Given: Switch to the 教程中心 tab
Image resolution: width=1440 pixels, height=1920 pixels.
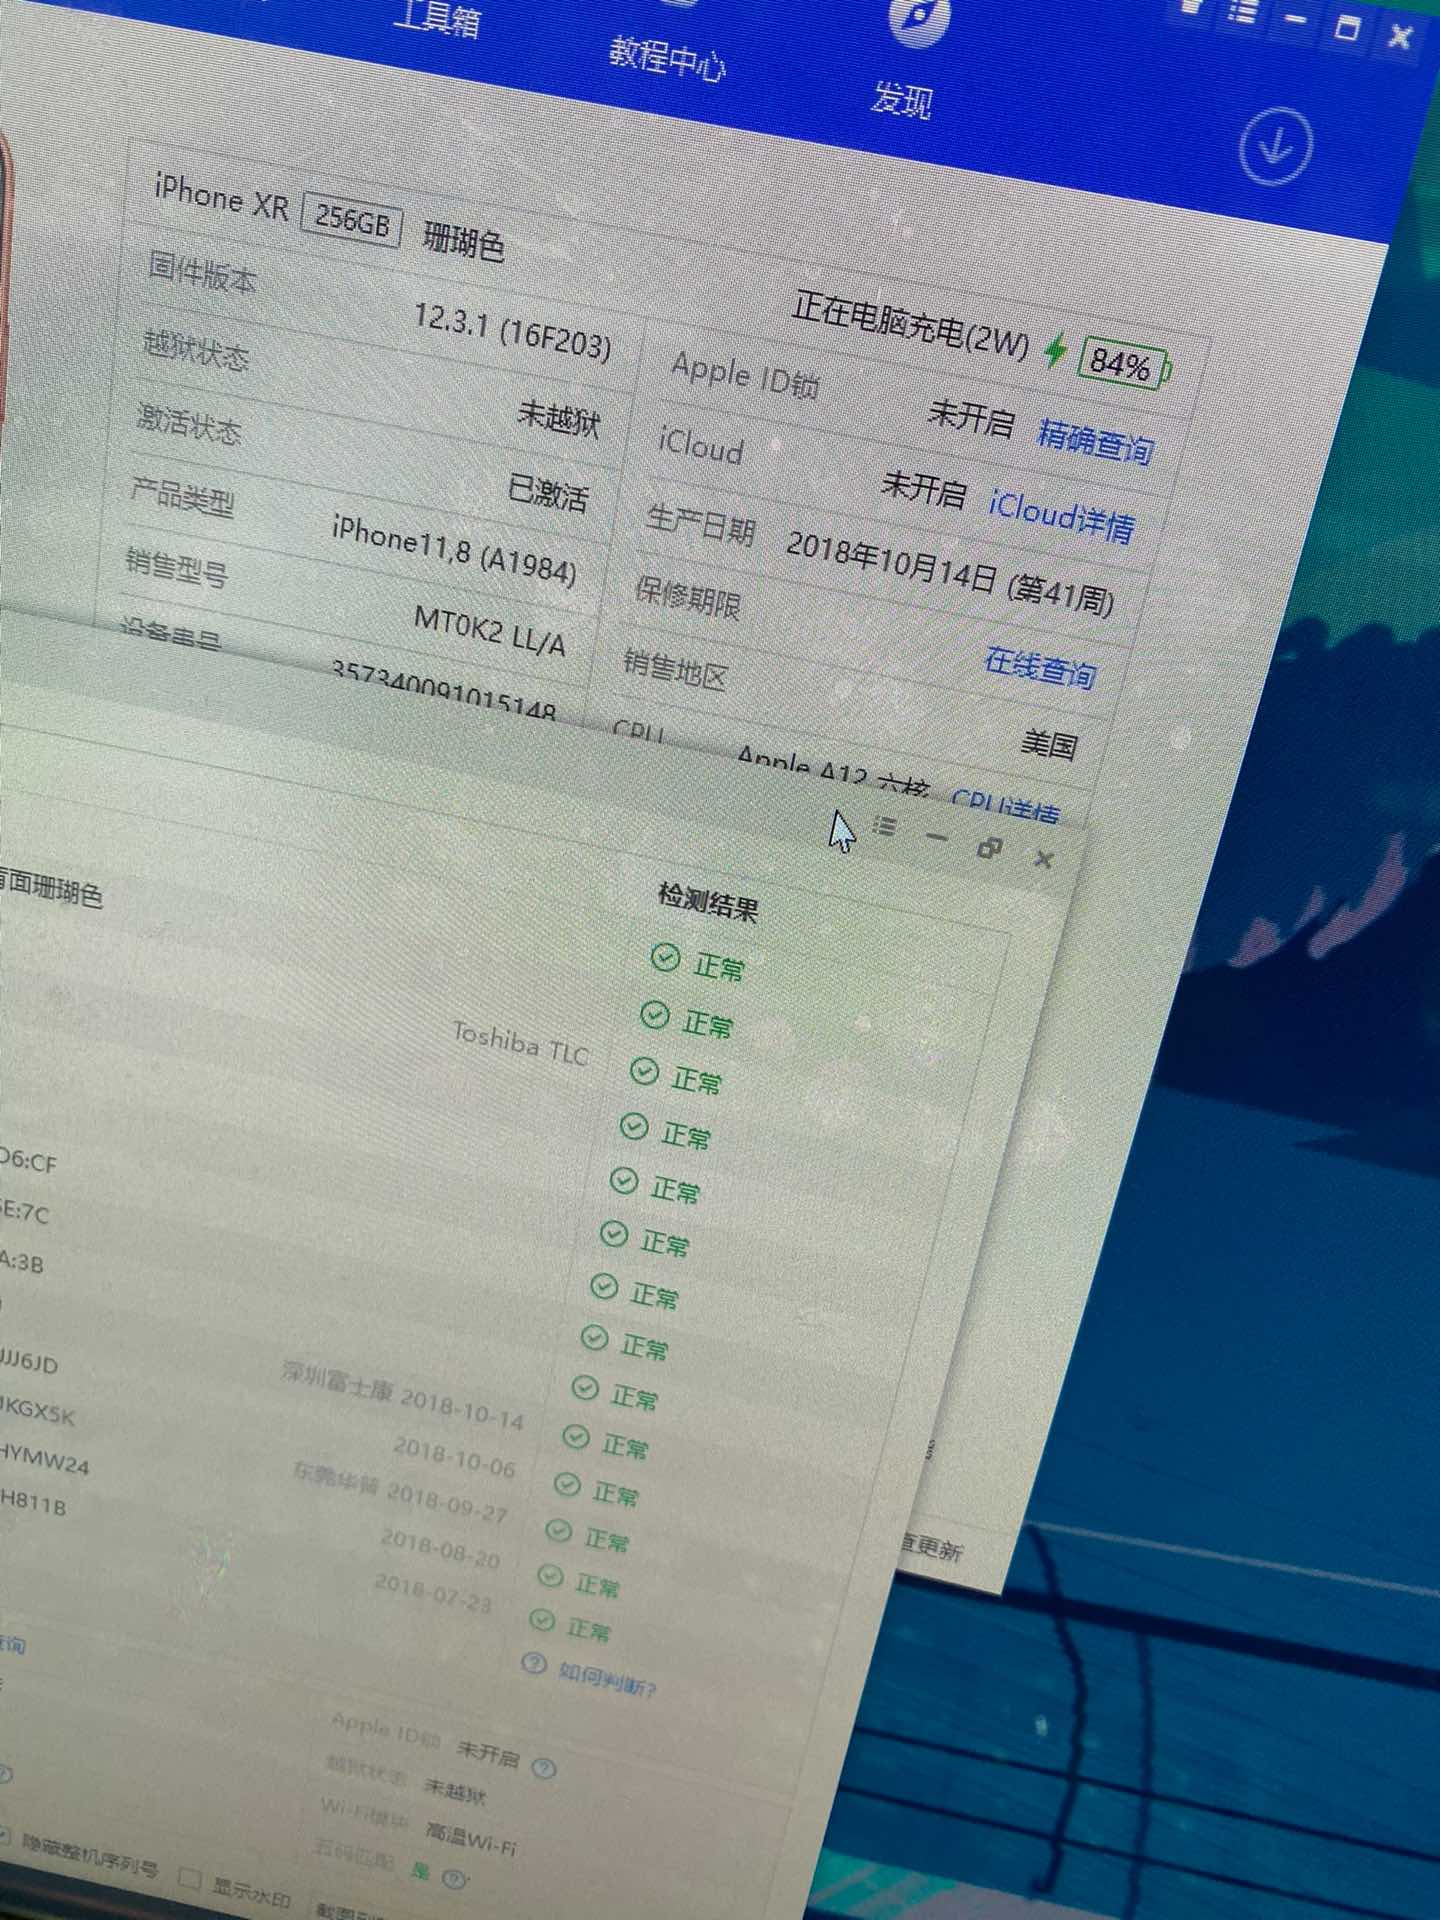Looking at the screenshot, I should [667, 57].
